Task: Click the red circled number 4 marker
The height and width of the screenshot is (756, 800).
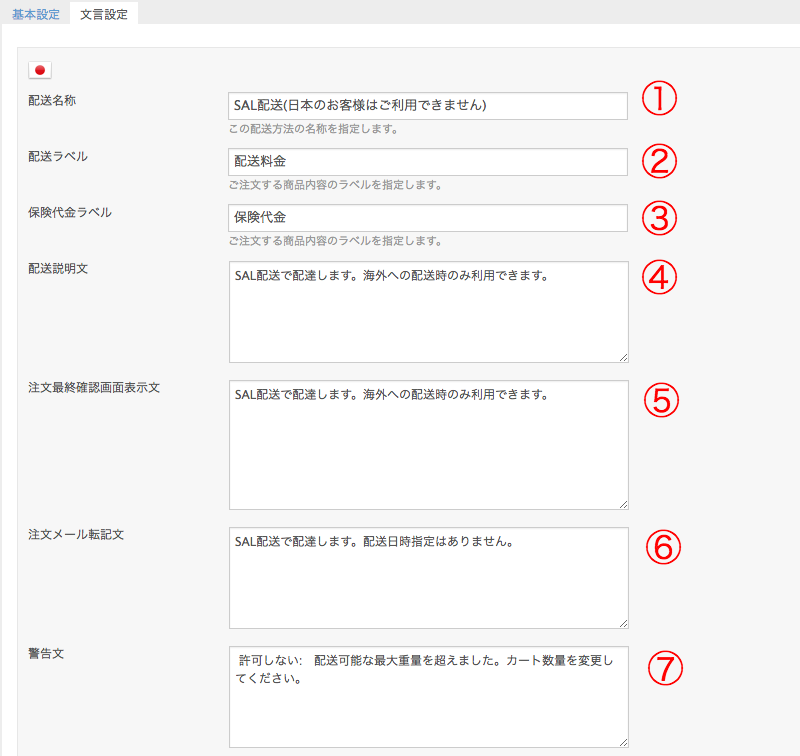Action: [659, 279]
